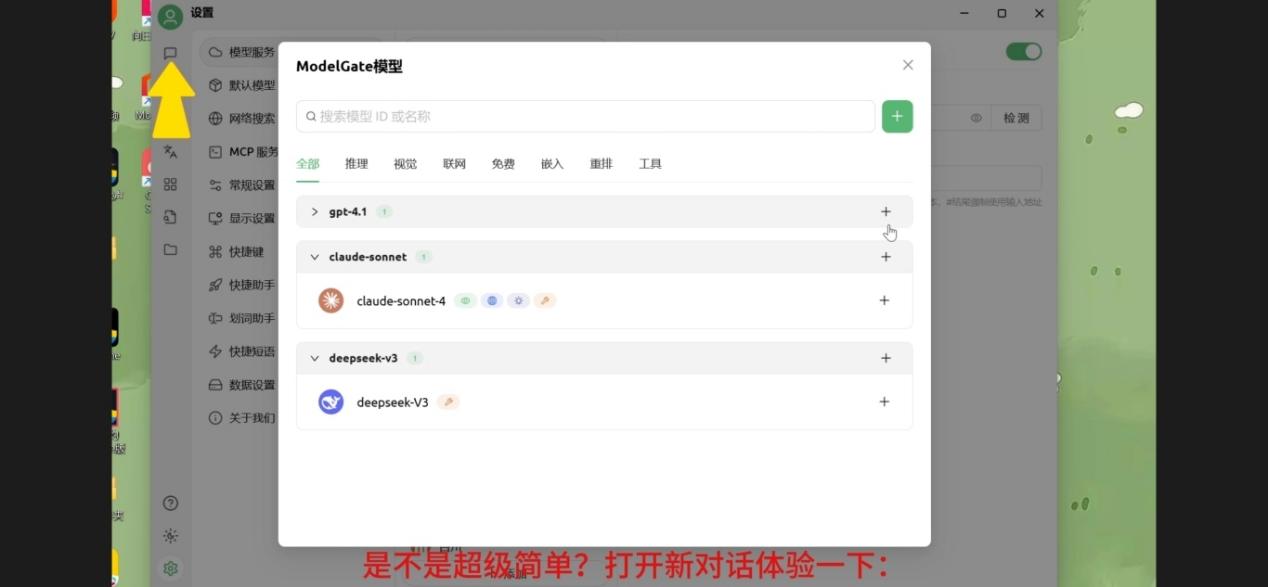This screenshot has width=1268, height=587.
Task: Toggle the provider enable switch
Action: [1024, 51]
